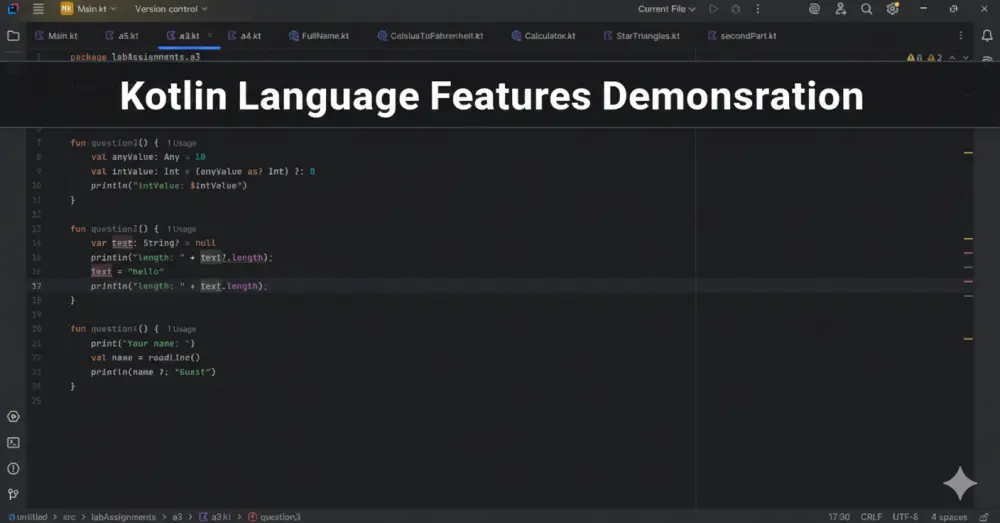Open the Current File run configuration dropdown
This screenshot has height=523, width=1000.
[x=666, y=9]
